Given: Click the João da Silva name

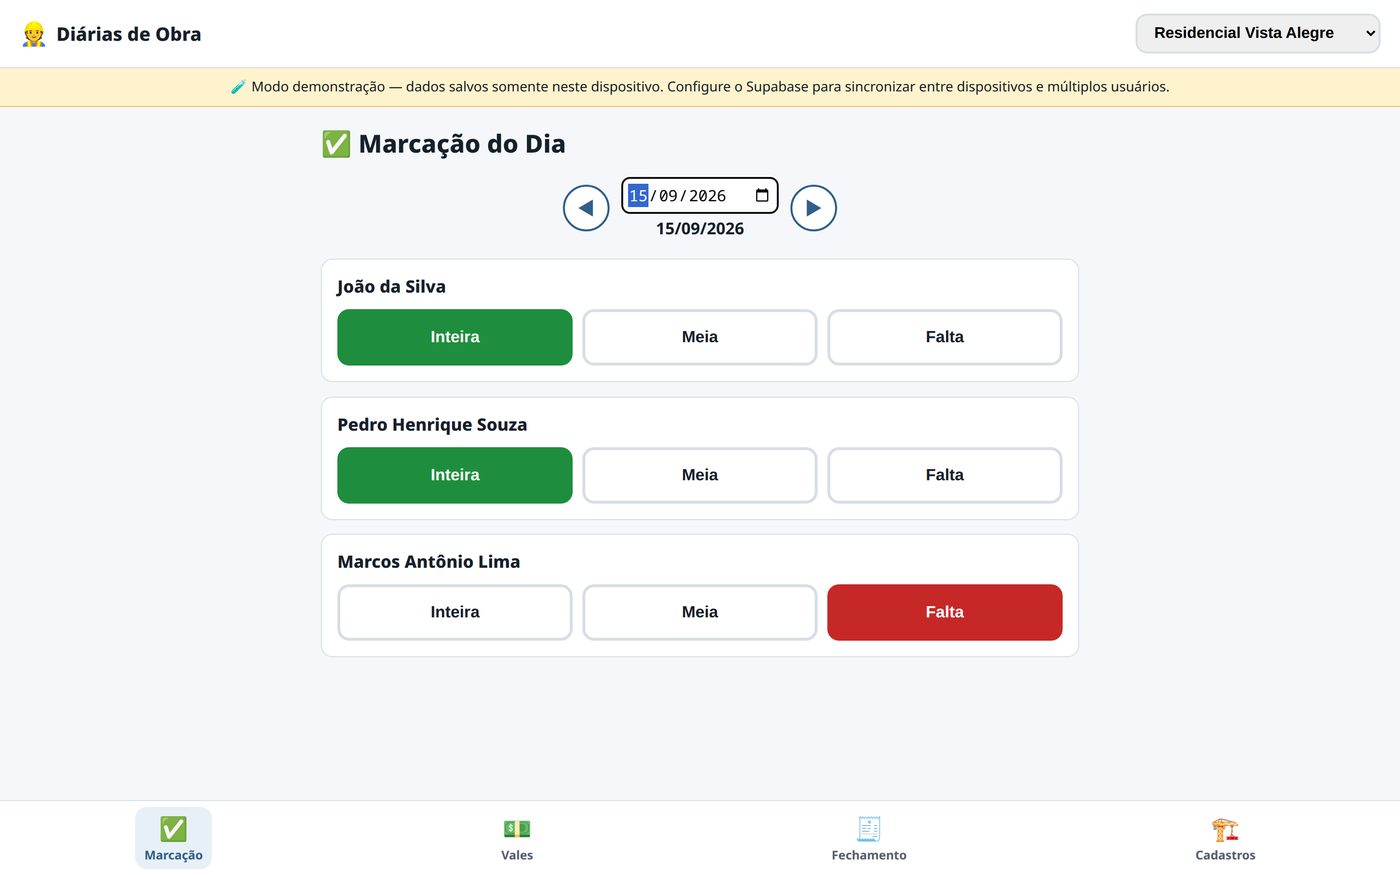Looking at the screenshot, I should point(391,287).
